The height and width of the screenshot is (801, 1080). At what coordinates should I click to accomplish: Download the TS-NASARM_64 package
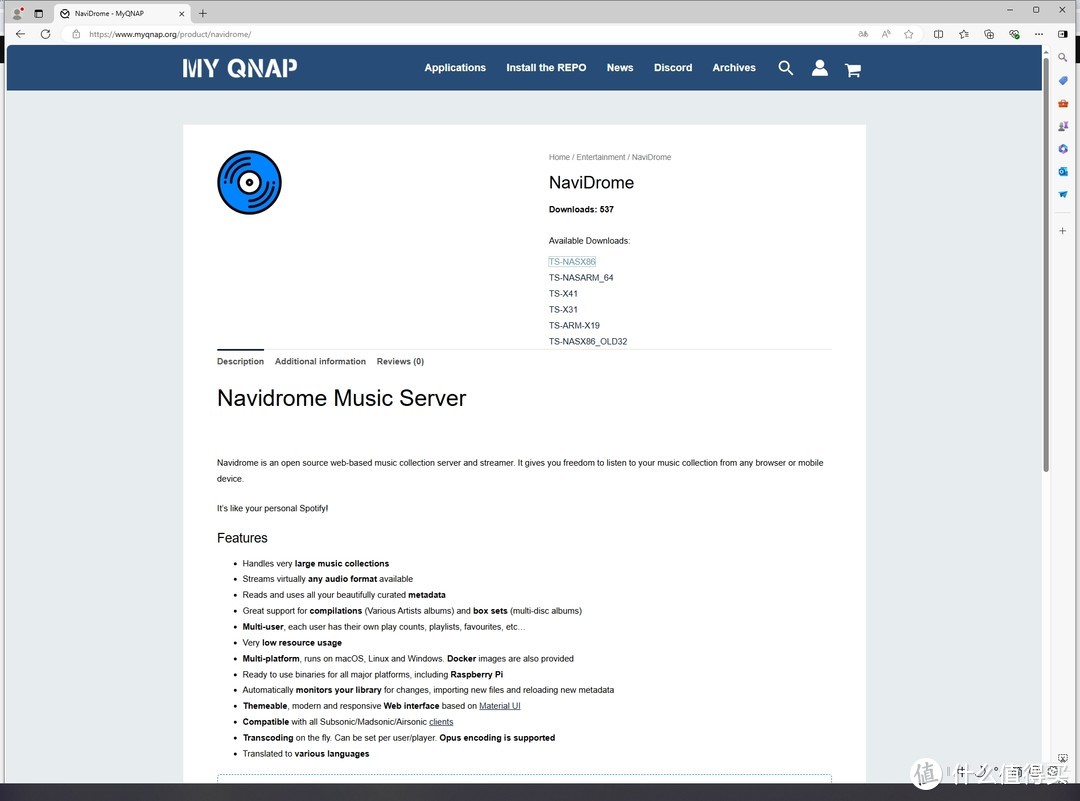click(581, 278)
